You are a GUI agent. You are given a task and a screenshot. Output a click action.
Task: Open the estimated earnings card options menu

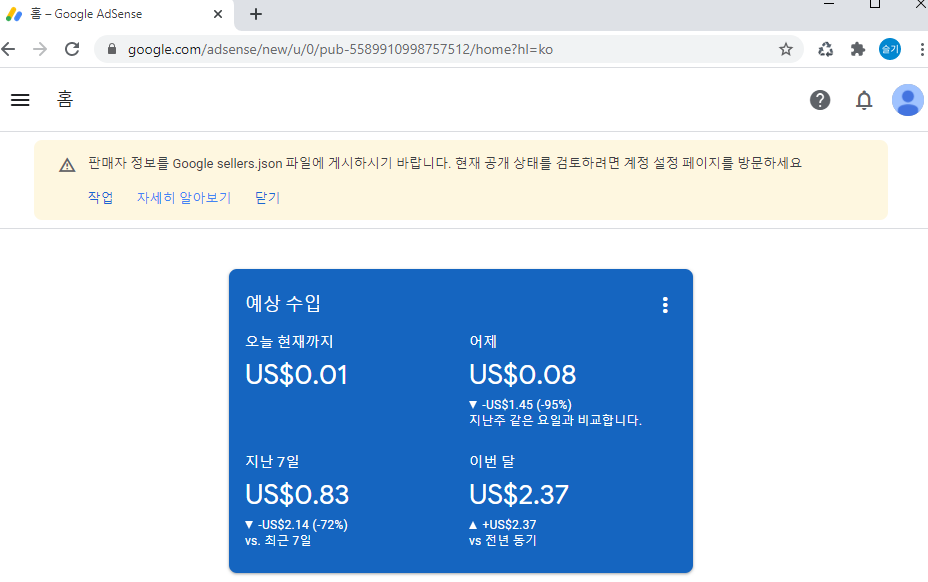coord(665,305)
